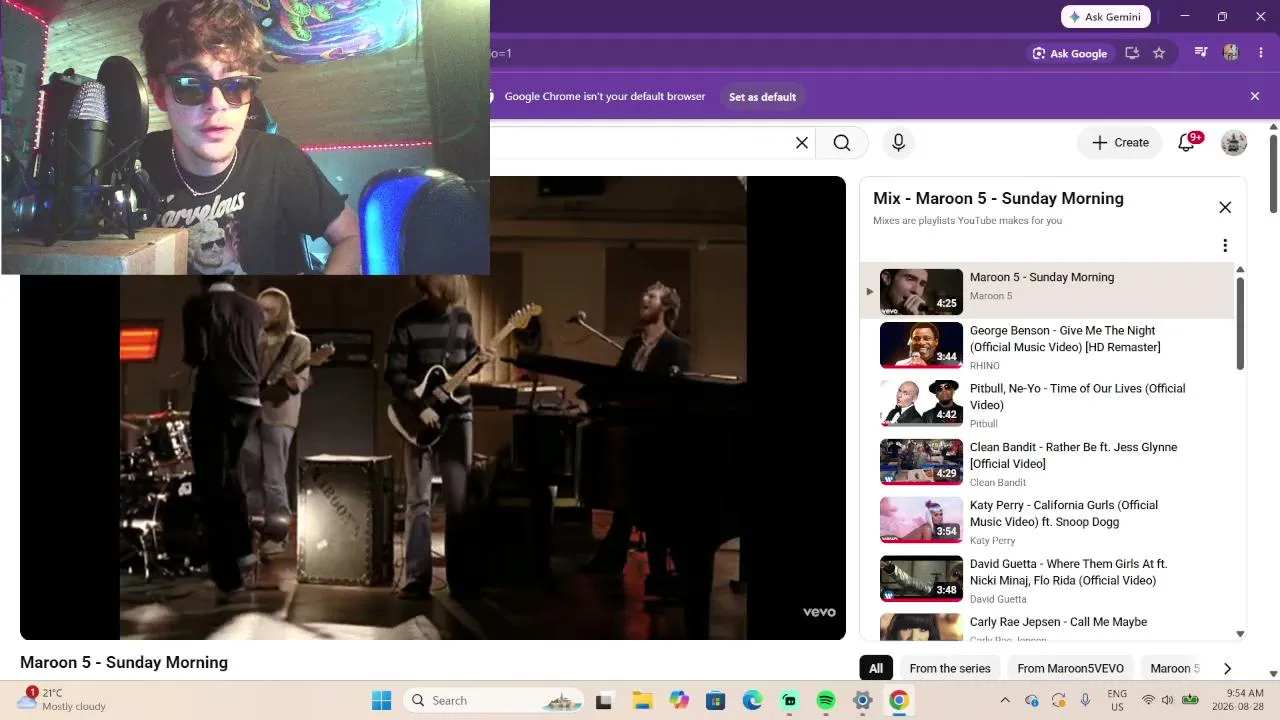
Task: Switch input language via ENG US
Action: pyautogui.click(x=1117, y=700)
